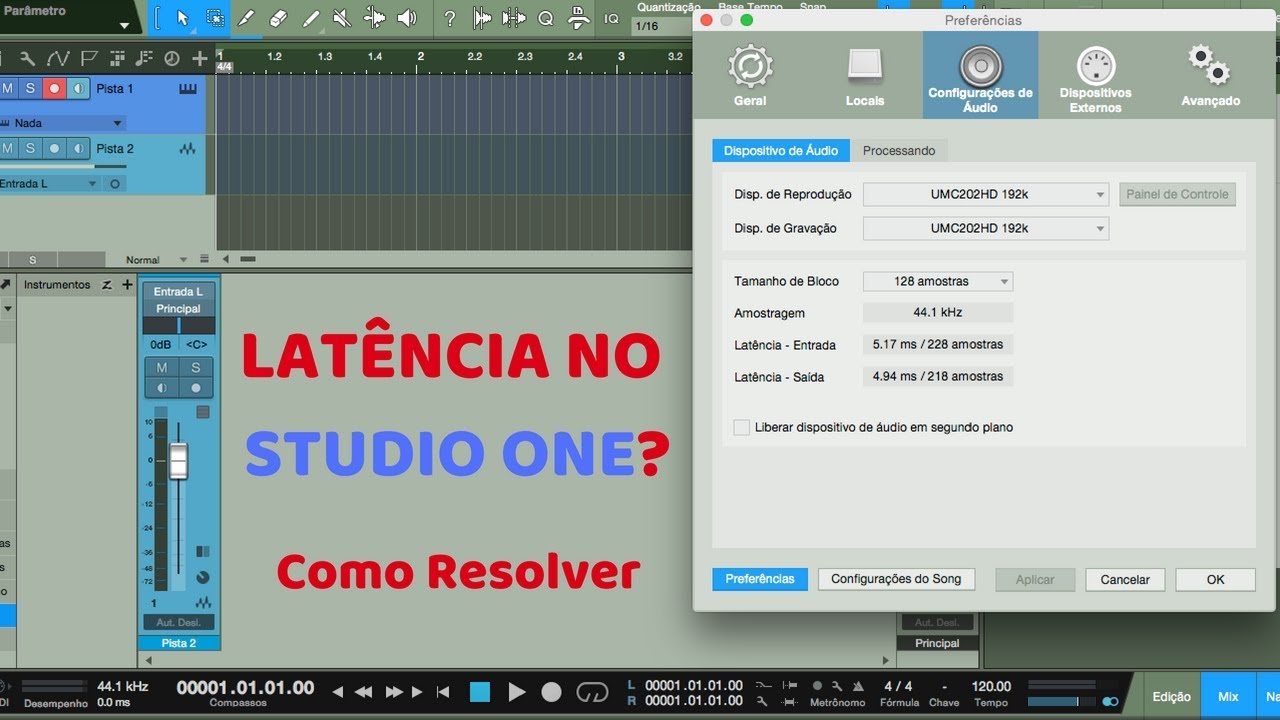Solo Pista 1 track
Screen dimensions: 1280x720
(x=30, y=88)
